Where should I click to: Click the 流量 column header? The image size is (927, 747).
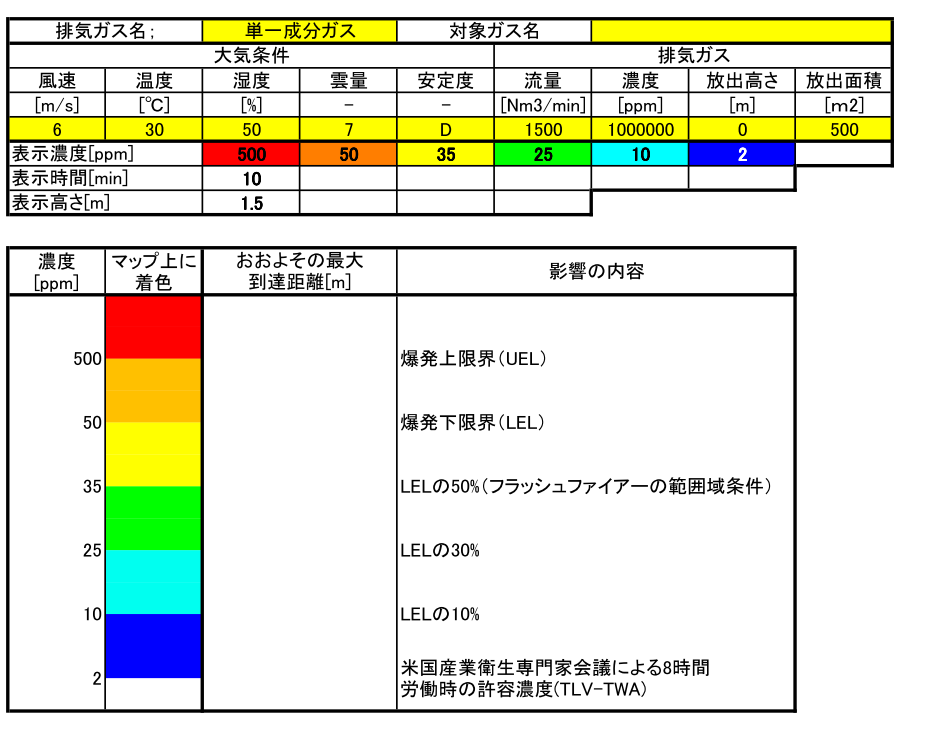tap(543, 80)
